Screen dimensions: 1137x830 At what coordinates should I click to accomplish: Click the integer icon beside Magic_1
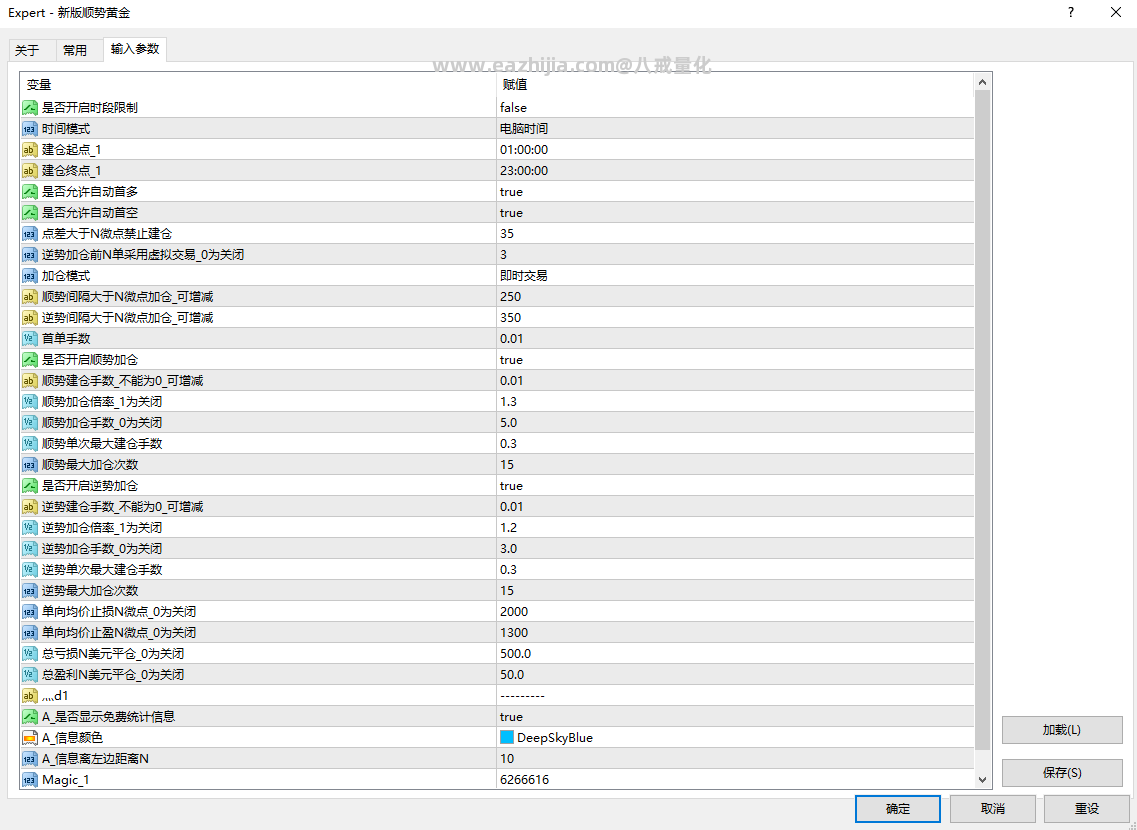point(30,781)
